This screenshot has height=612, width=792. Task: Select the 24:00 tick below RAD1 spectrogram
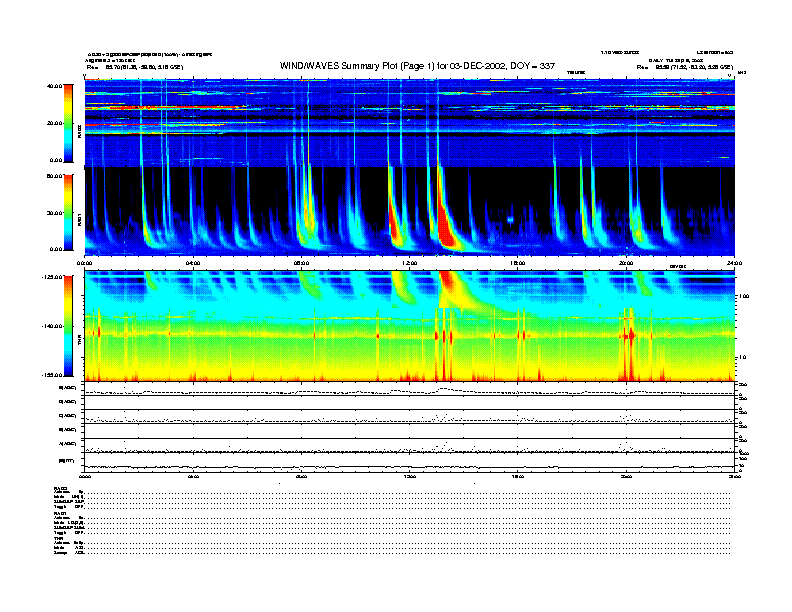pyautogui.click(x=733, y=262)
